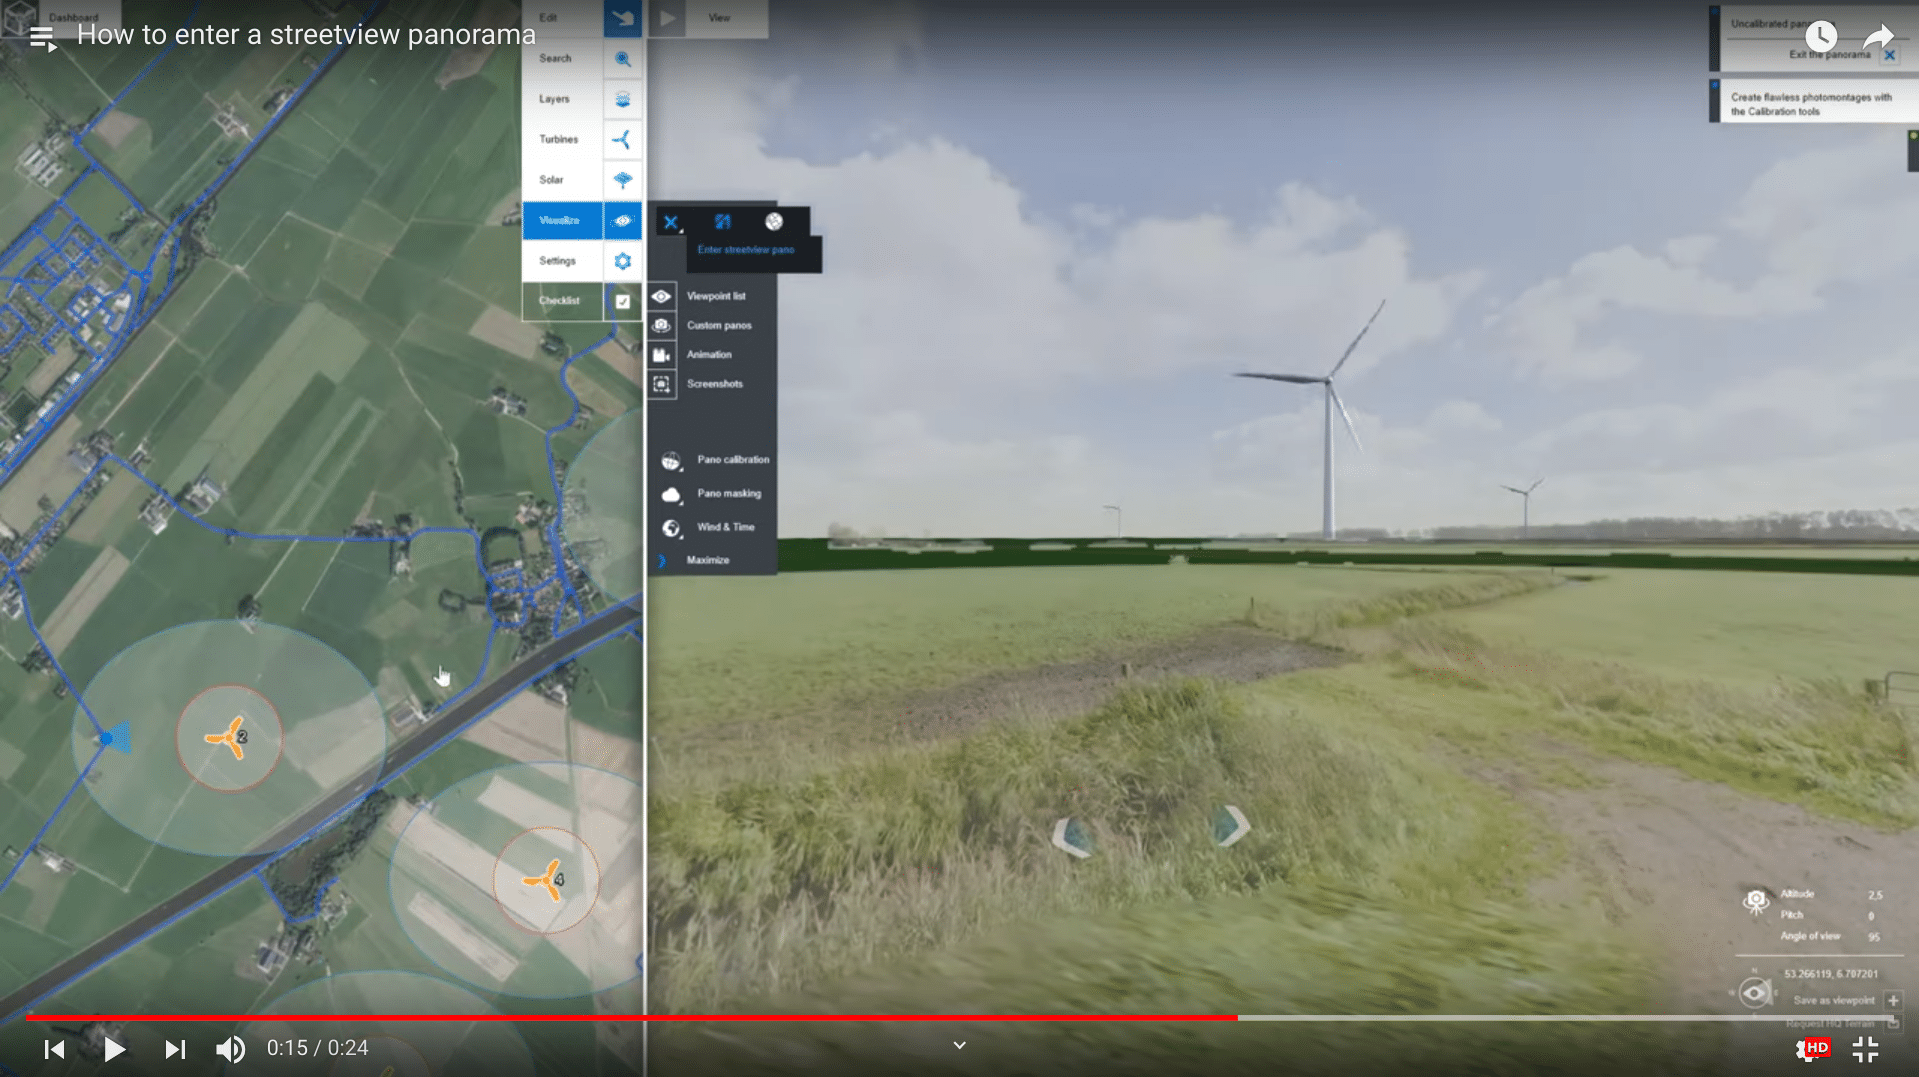
Task: Select the Search menu item
Action: [x=555, y=59]
